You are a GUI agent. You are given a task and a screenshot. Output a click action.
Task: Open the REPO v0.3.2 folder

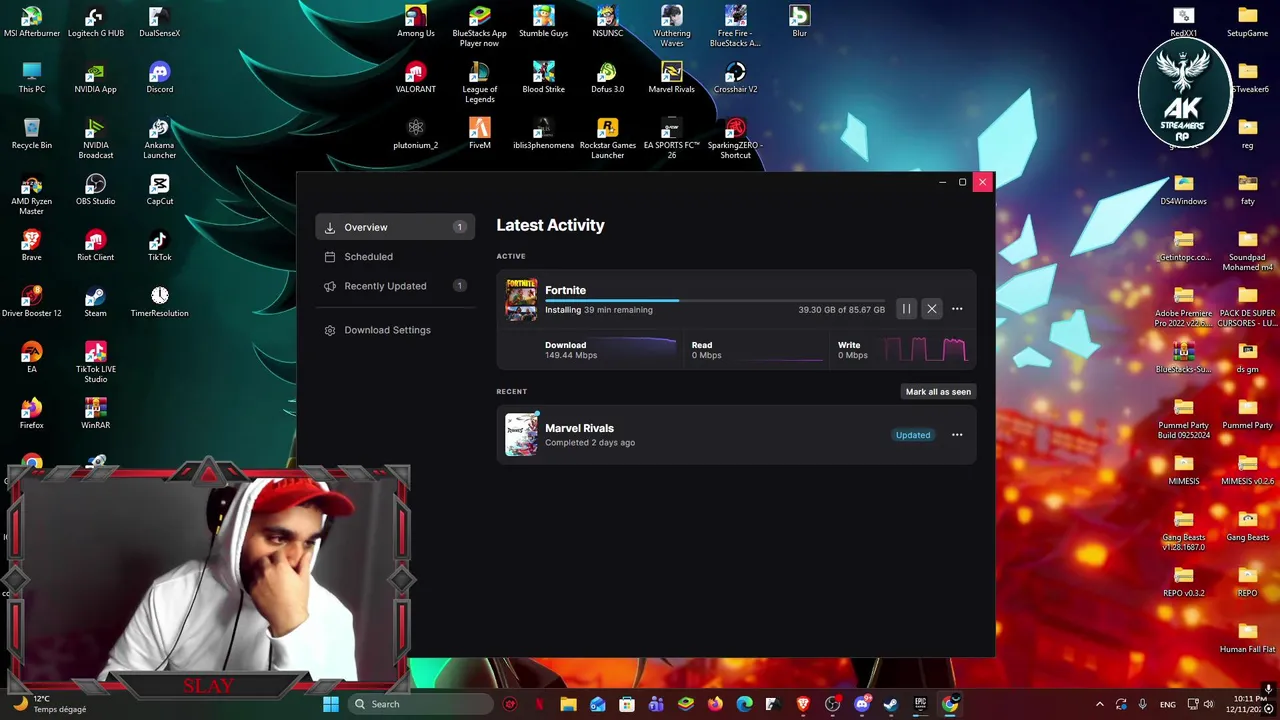coord(1184,582)
